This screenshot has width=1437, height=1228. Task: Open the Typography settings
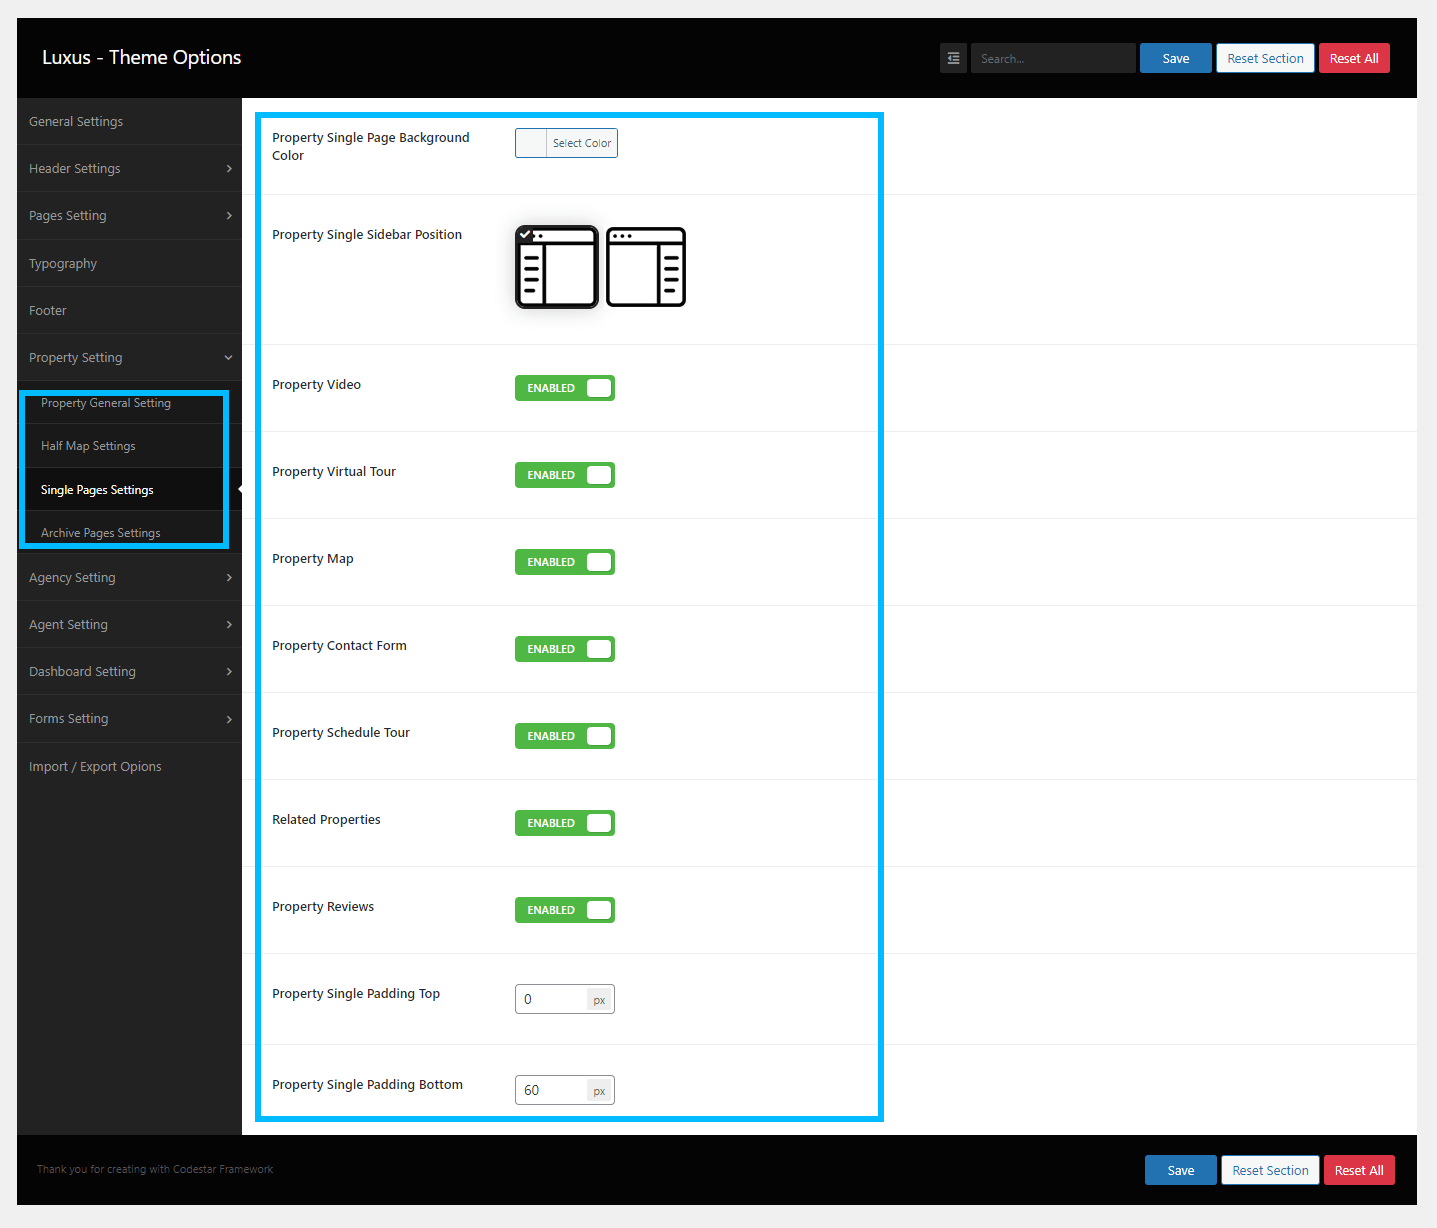pos(63,264)
